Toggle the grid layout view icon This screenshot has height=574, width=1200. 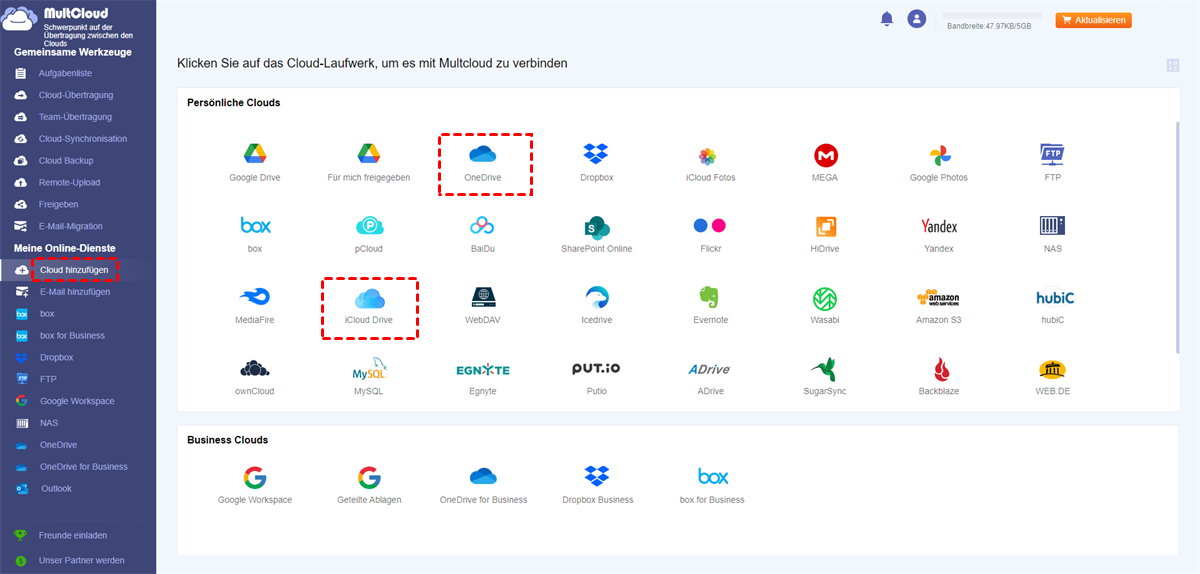pos(1173,65)
